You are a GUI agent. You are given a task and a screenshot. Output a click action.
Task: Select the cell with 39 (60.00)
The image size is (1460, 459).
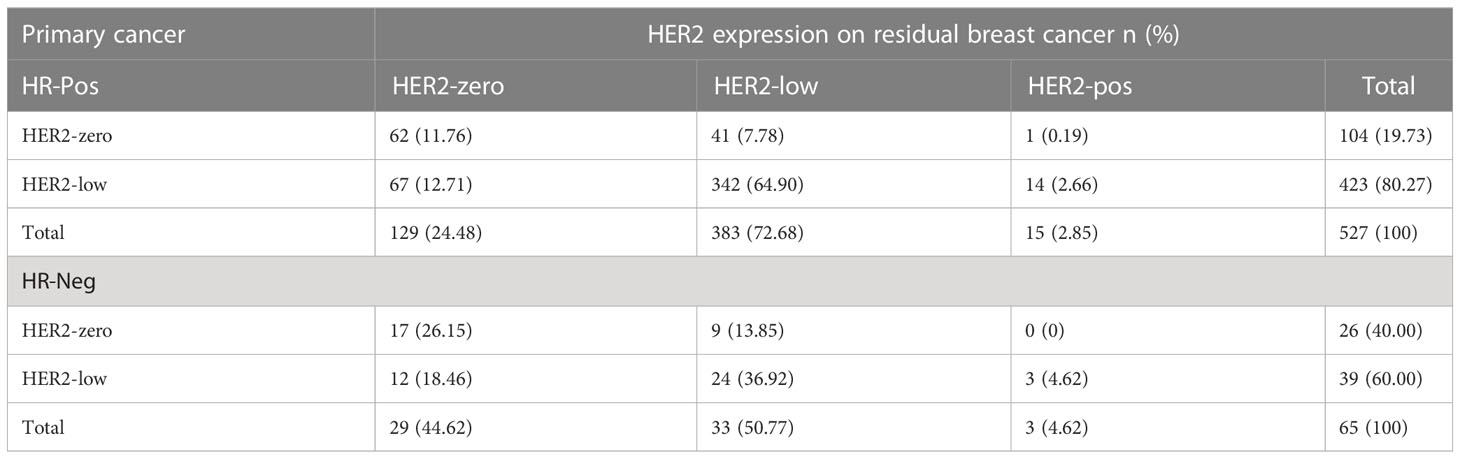[1389, 379]
